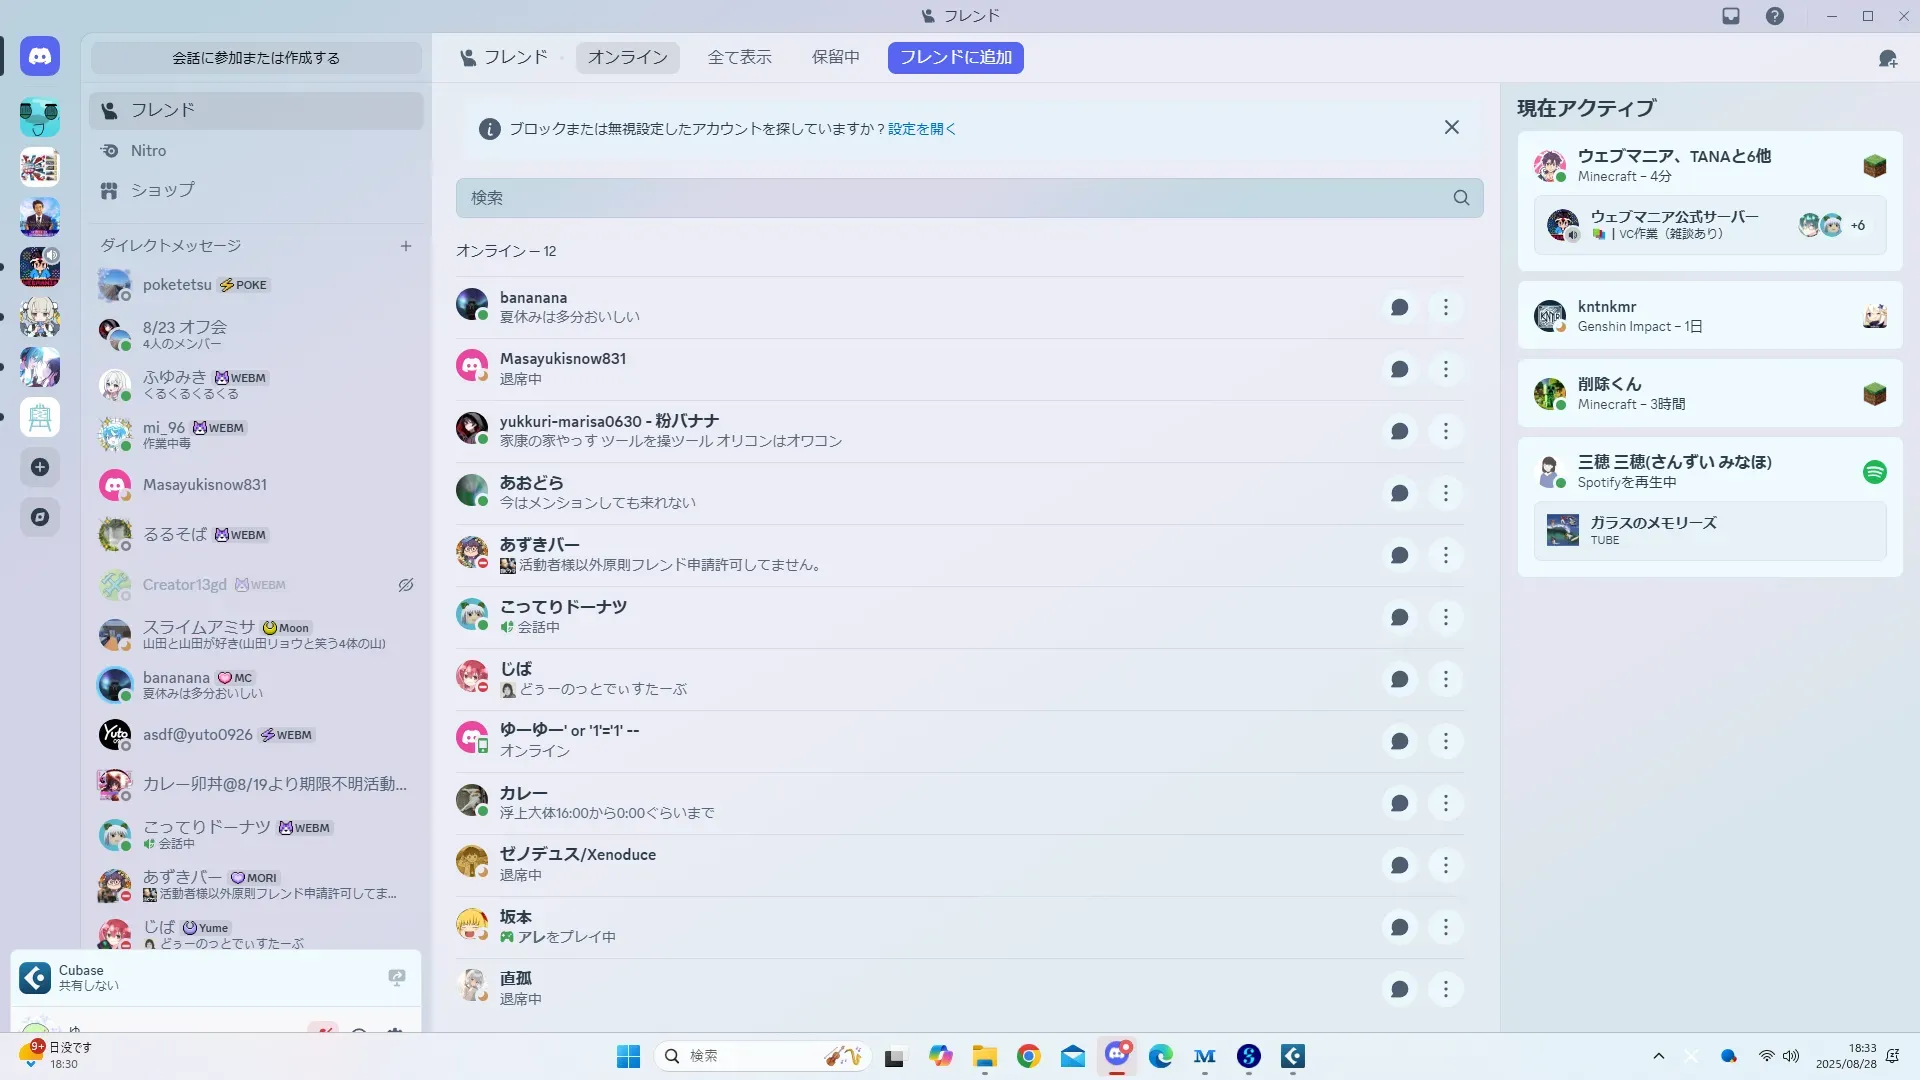Click the フレンドに追加 button
1920x1080 pixels.
[x=955, y=58]
